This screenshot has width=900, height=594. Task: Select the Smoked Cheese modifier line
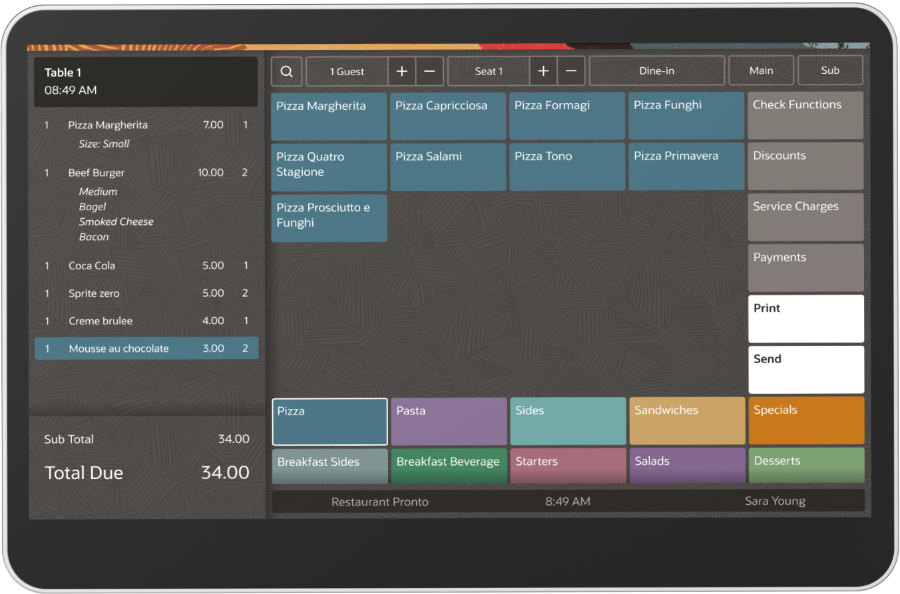116,222
